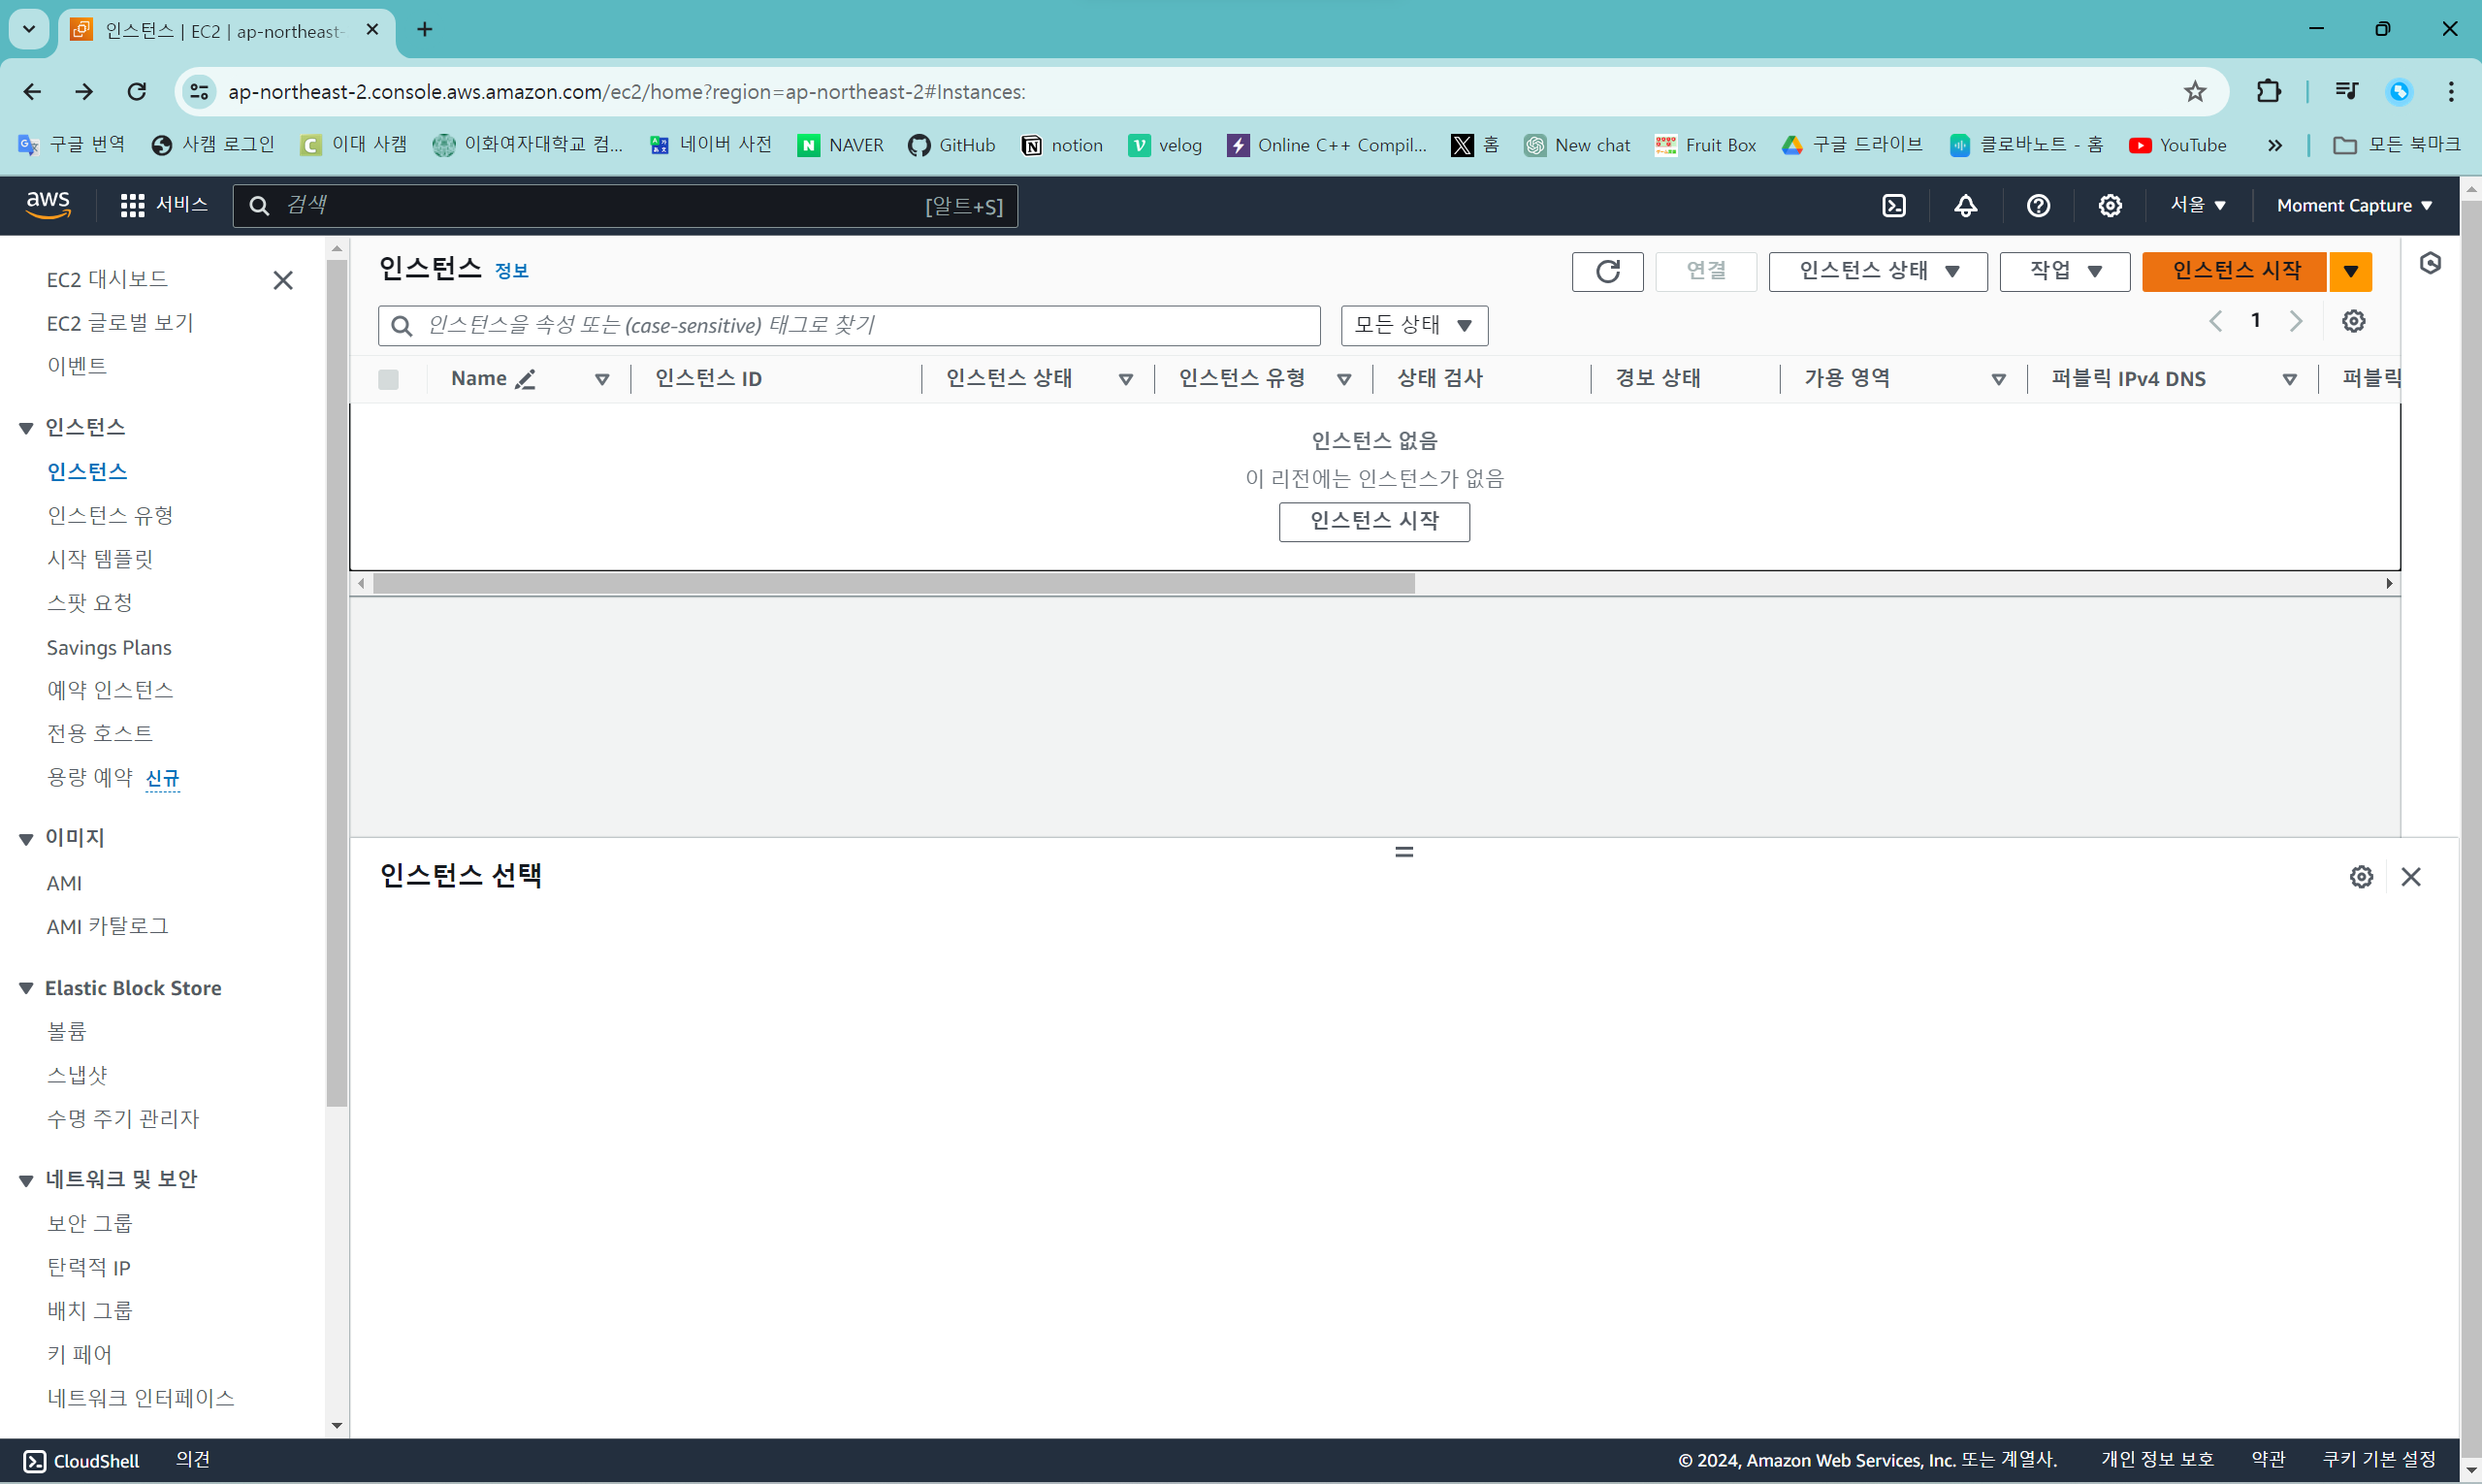Toggle the select all instances checkbox

[x=388, y=379]
